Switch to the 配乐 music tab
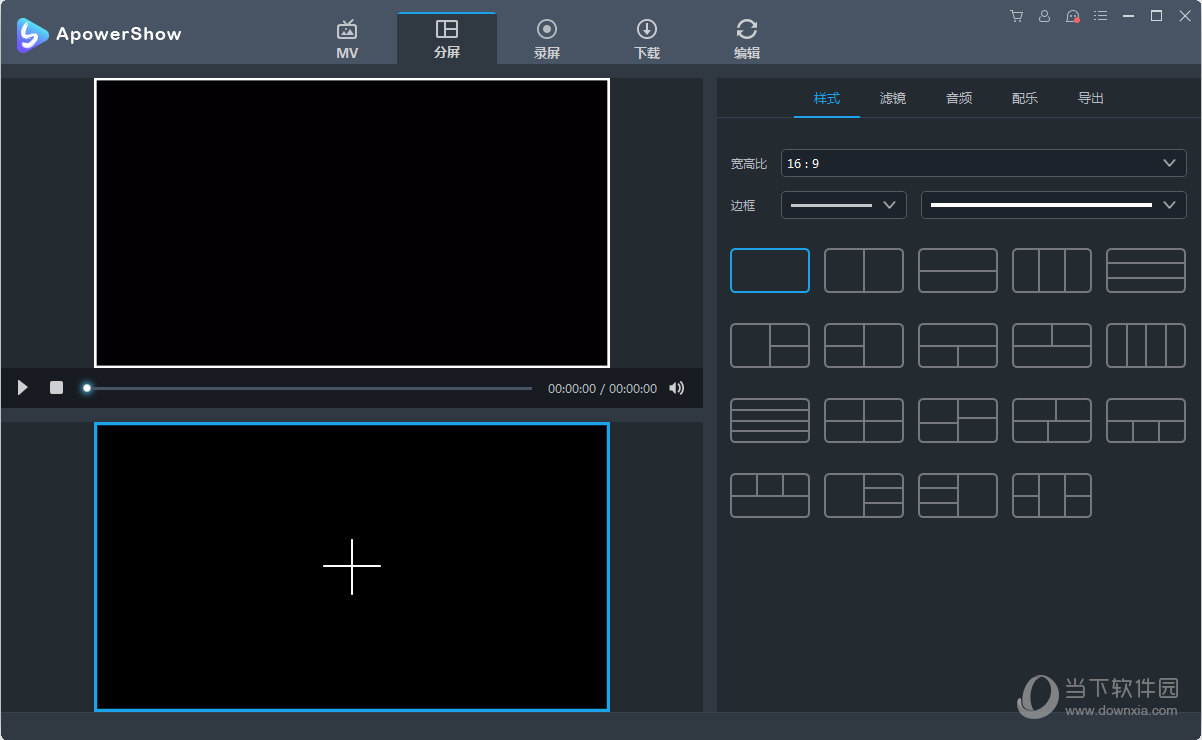 click(1025, 98)
